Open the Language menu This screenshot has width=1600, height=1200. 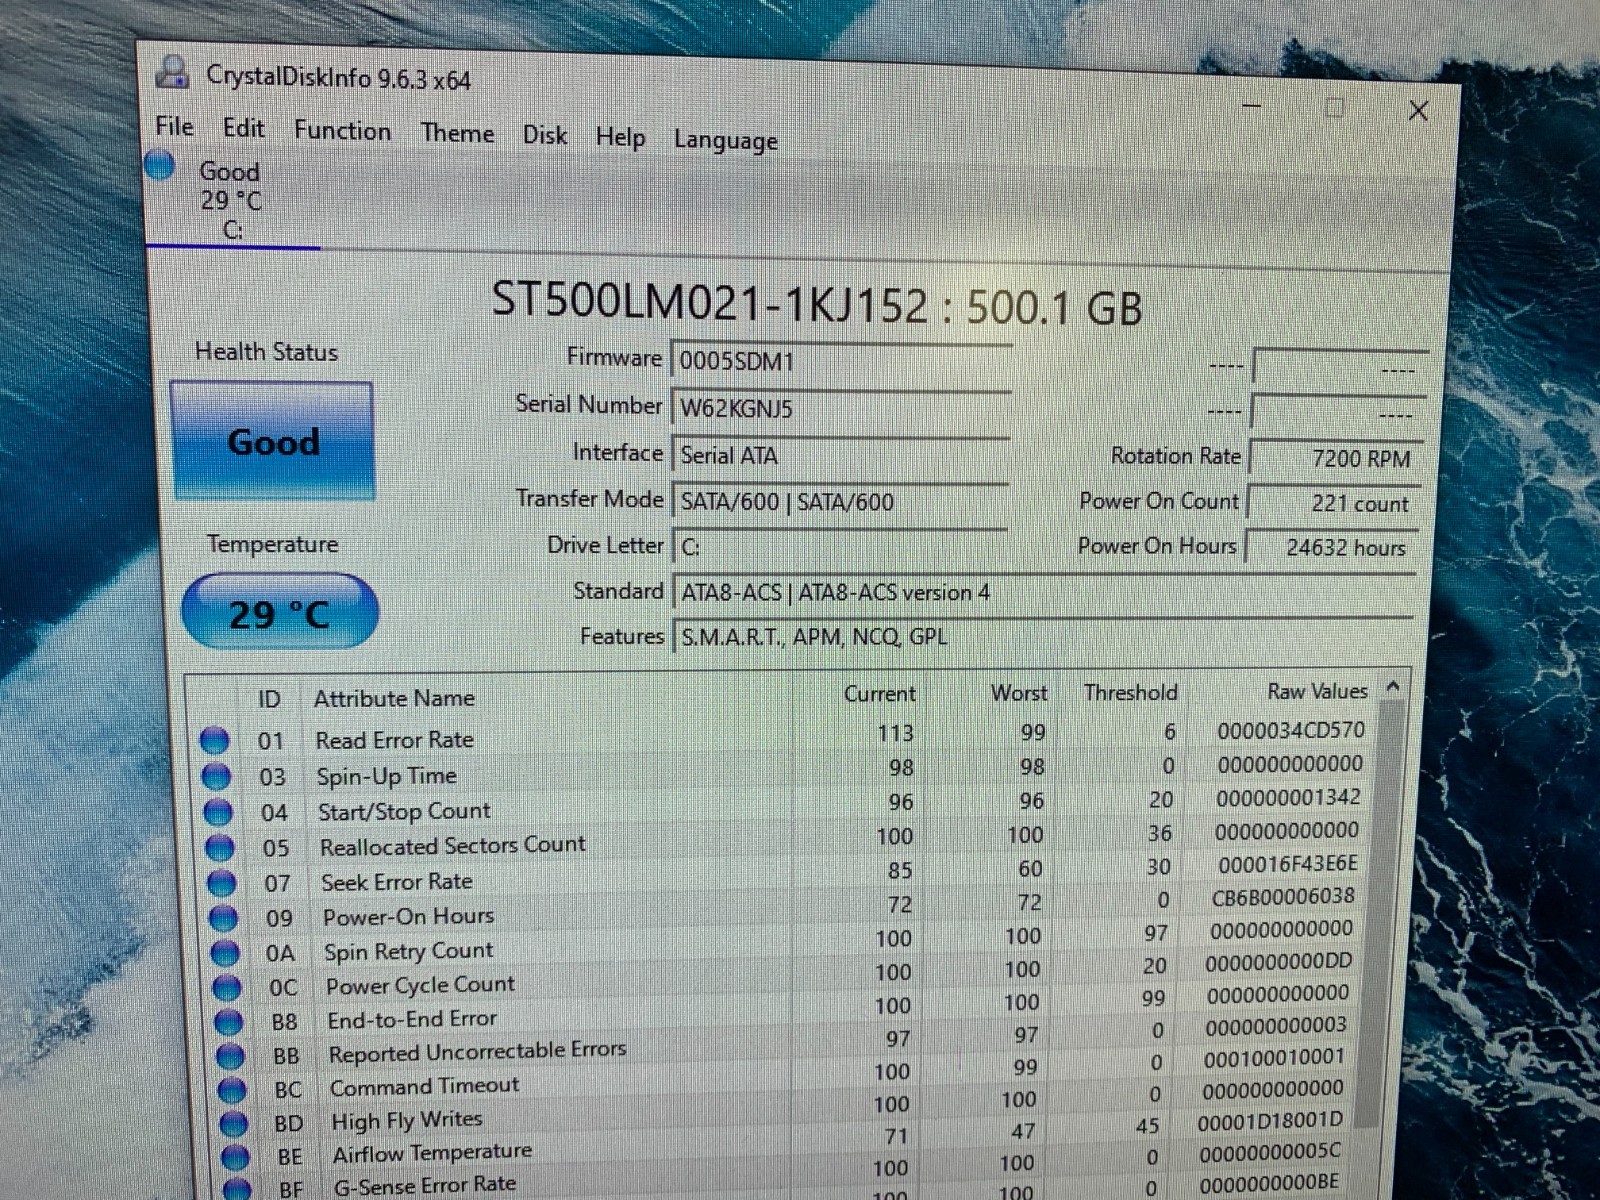tap(725, 140)
